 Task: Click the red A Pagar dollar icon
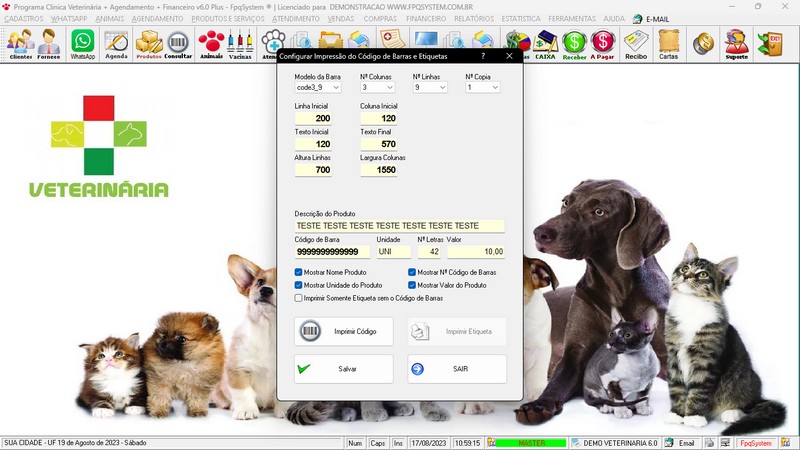[603, 44]
